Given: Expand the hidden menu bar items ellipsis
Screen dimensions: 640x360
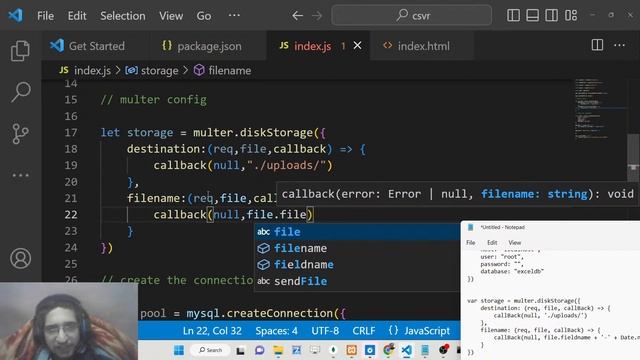Looking at the screenshot, I should 234,16.
